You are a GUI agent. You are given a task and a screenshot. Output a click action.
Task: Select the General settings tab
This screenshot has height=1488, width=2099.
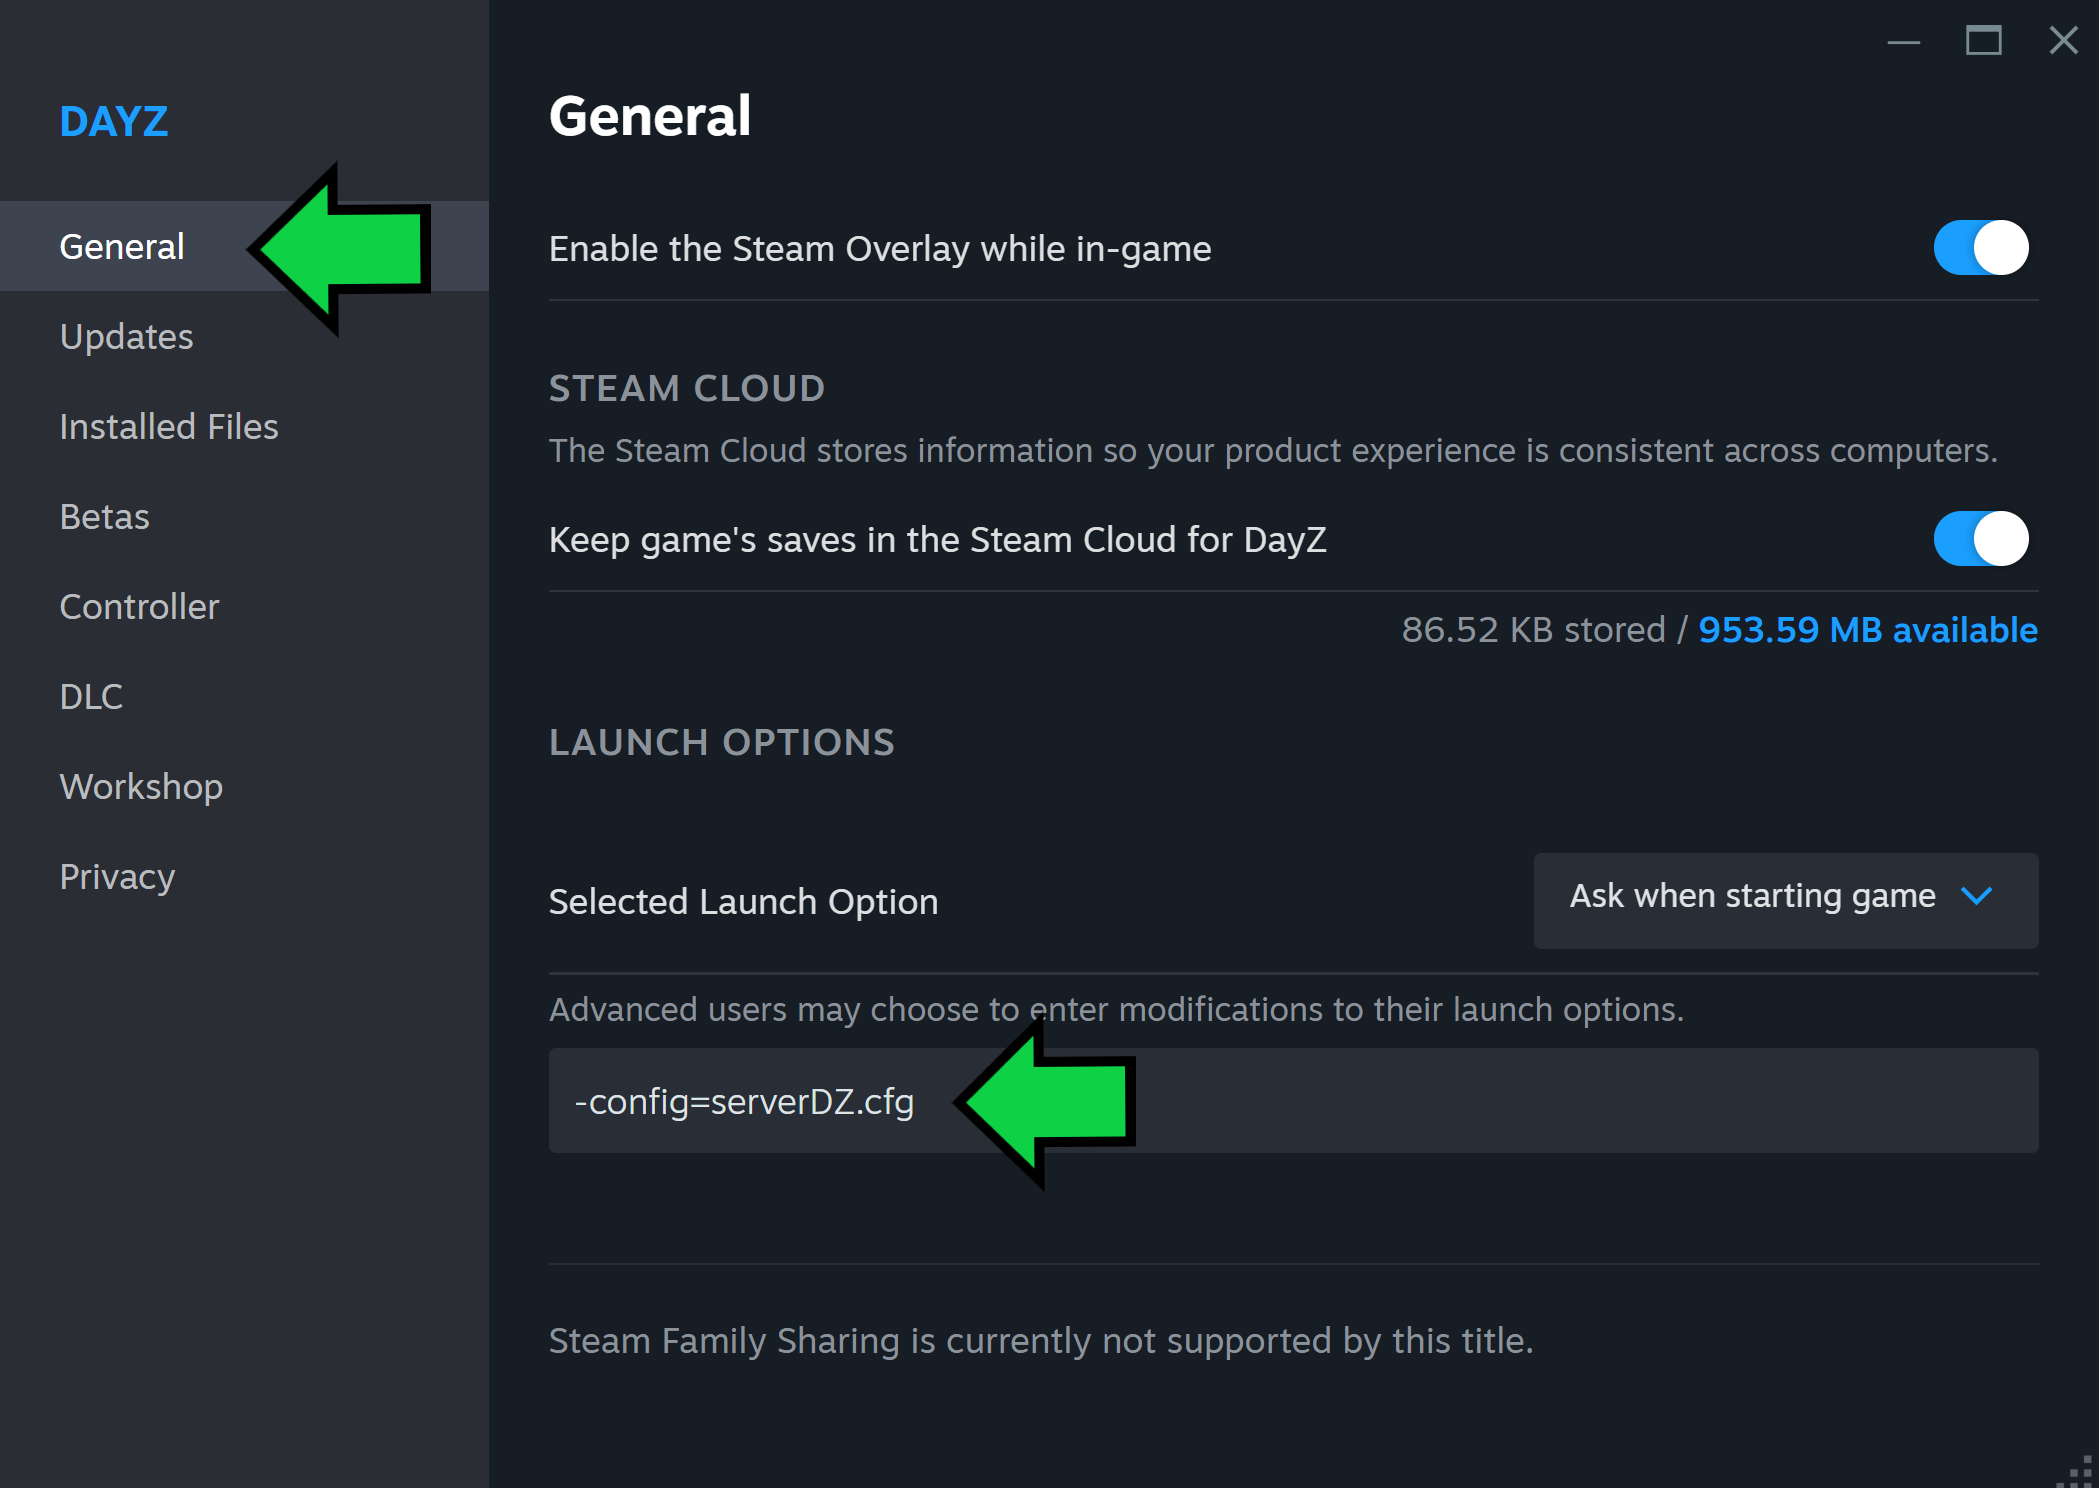[122, 247]
